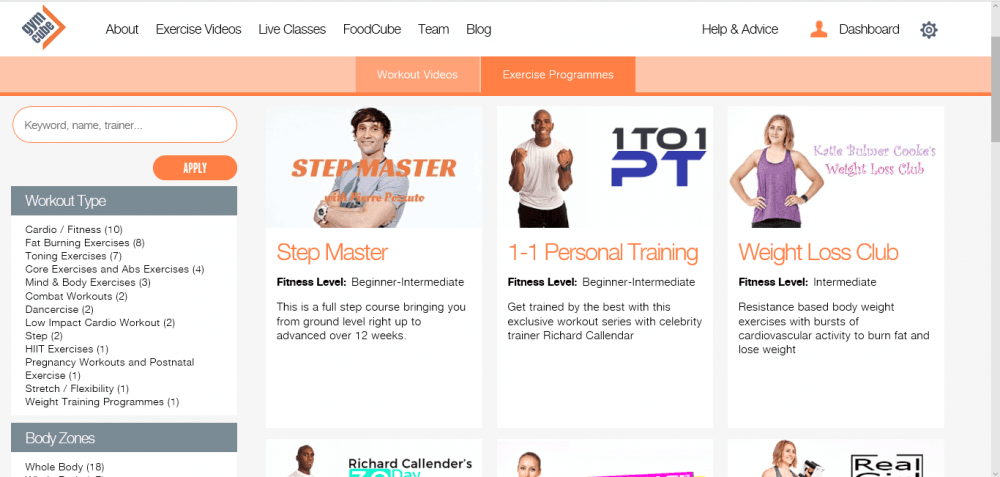Open the Step Master thumbnail image
This screenshot has height=477, width=1000.
click(x=374, y=167)
